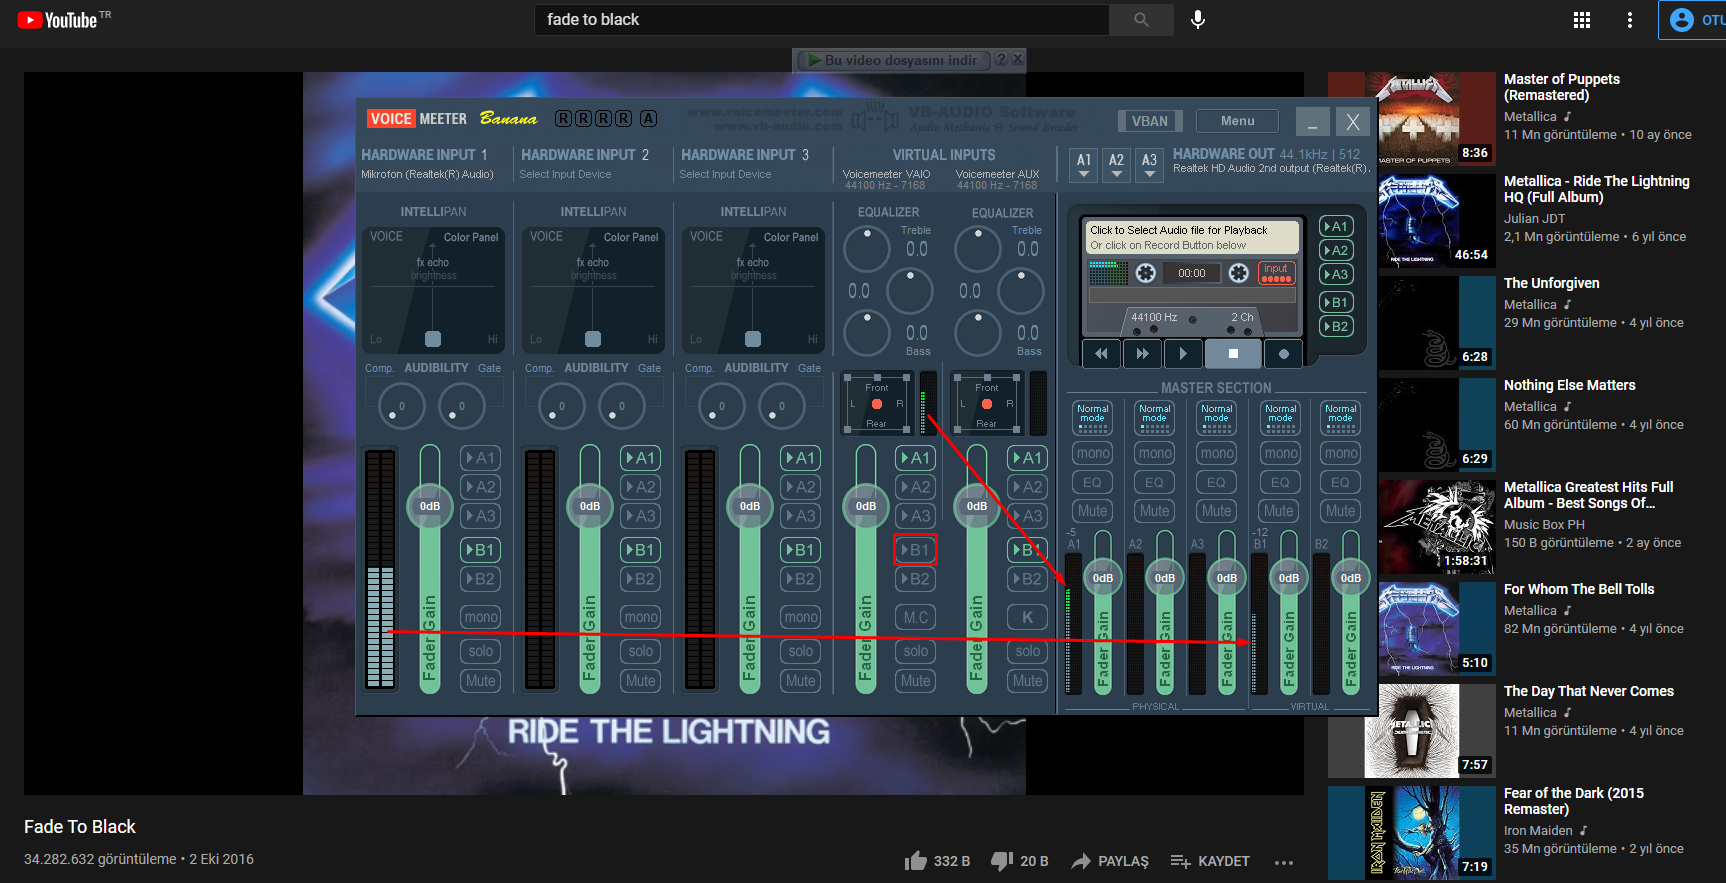
Task: Change the Normal mode of the B2 bus
Action: 1340,418
